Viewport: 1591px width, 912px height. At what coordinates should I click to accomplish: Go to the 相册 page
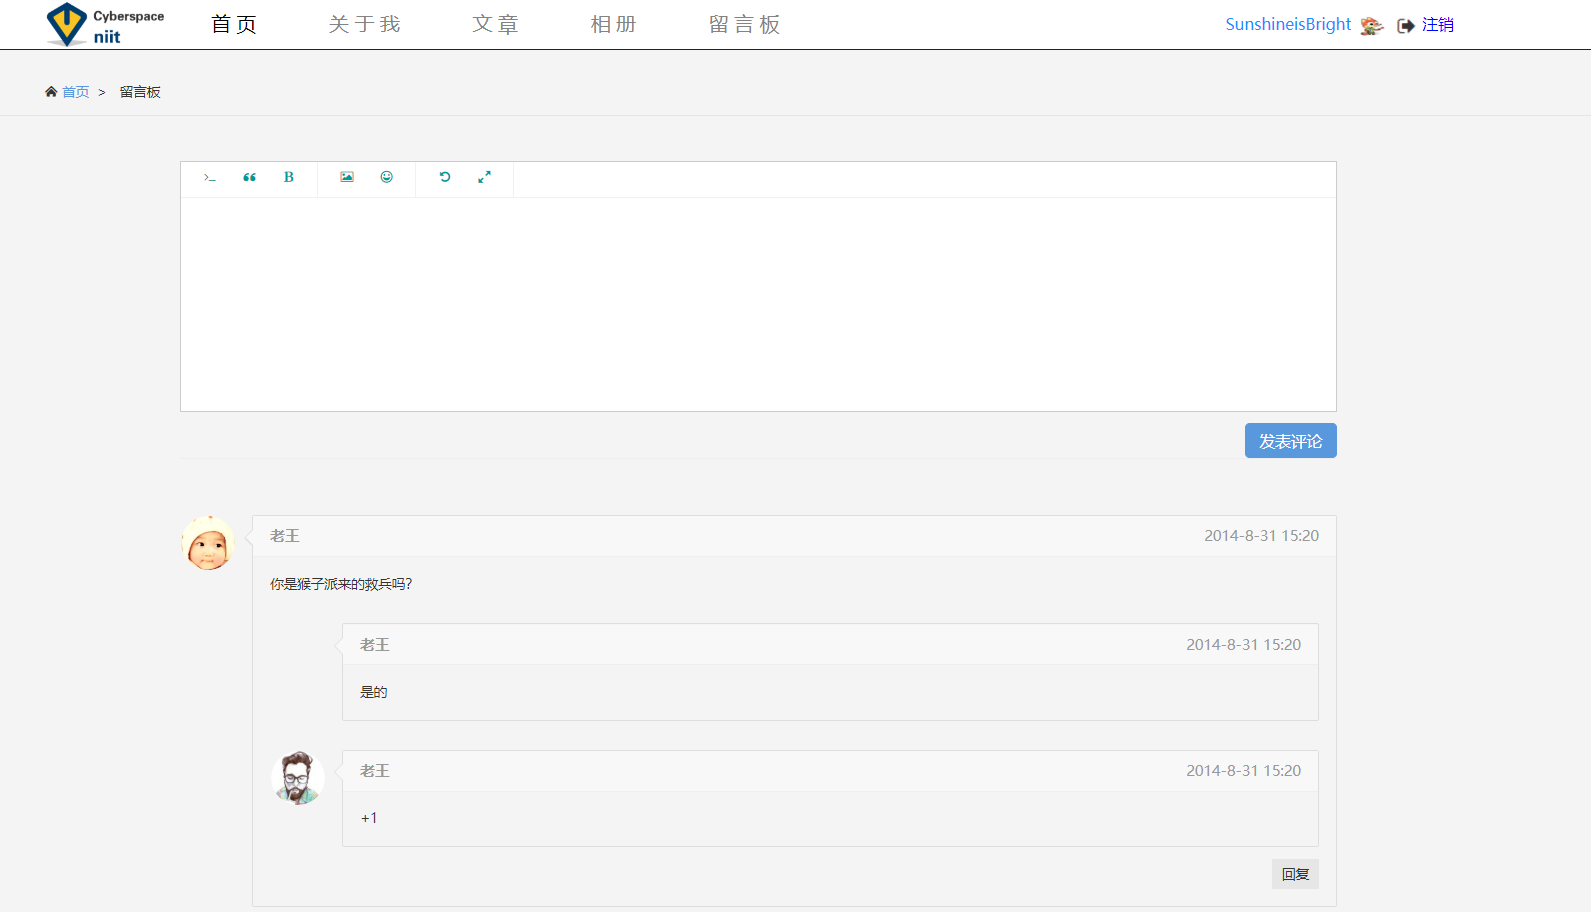coord(614,24)
